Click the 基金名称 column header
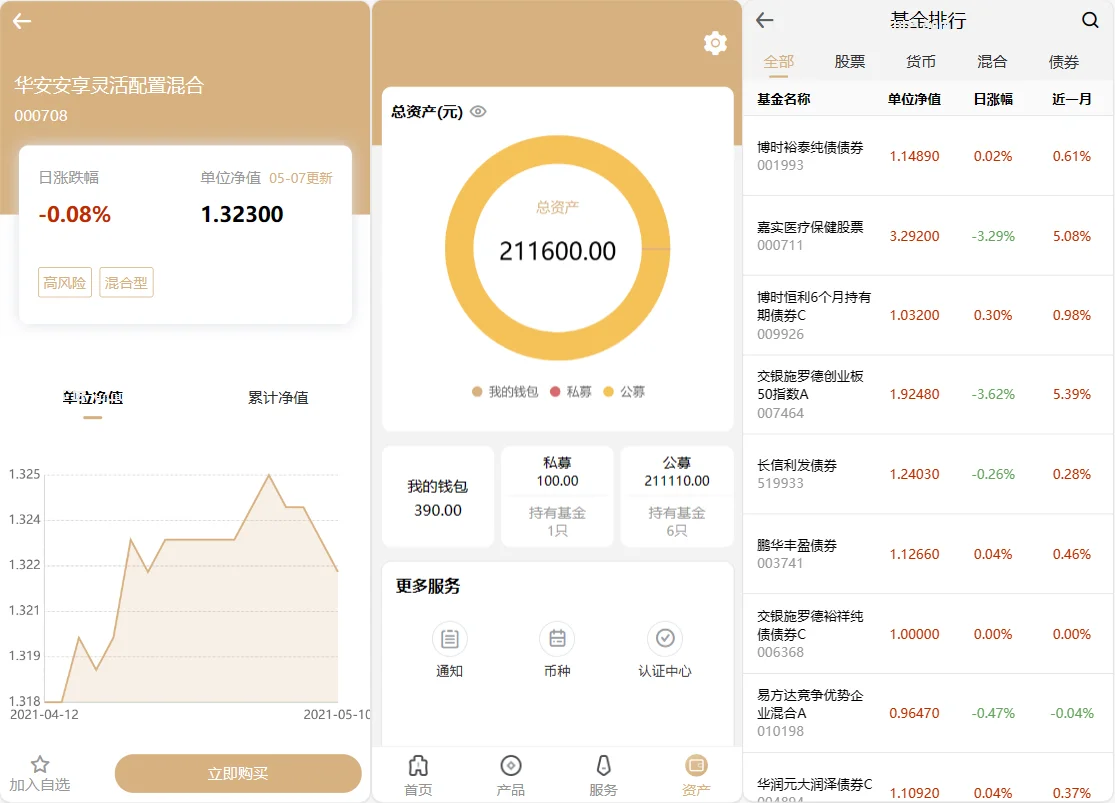1115x803 pixels. tap(784, 99)
